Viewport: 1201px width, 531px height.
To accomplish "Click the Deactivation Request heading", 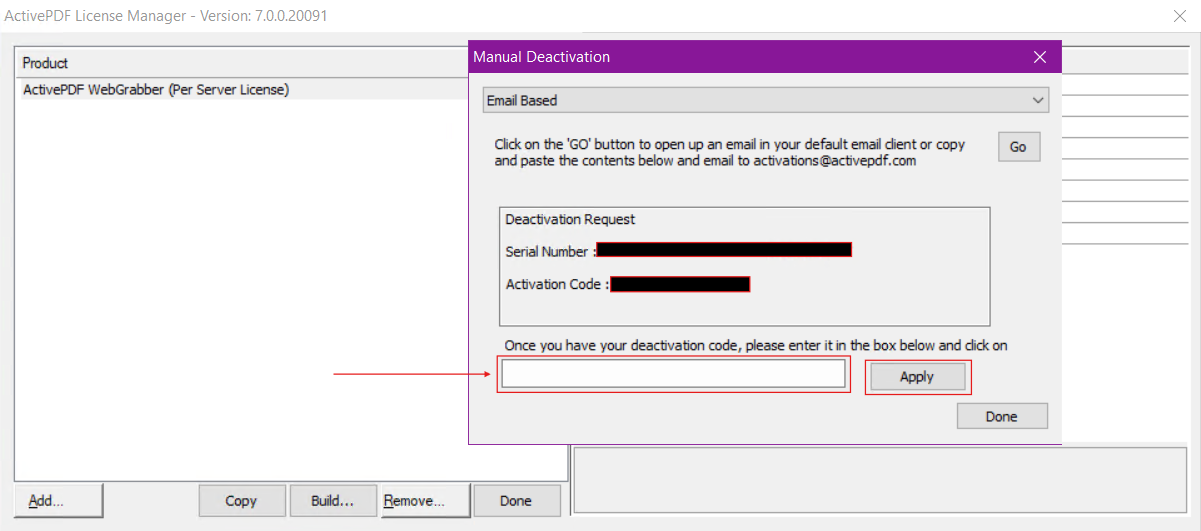I will coord(570,219).
